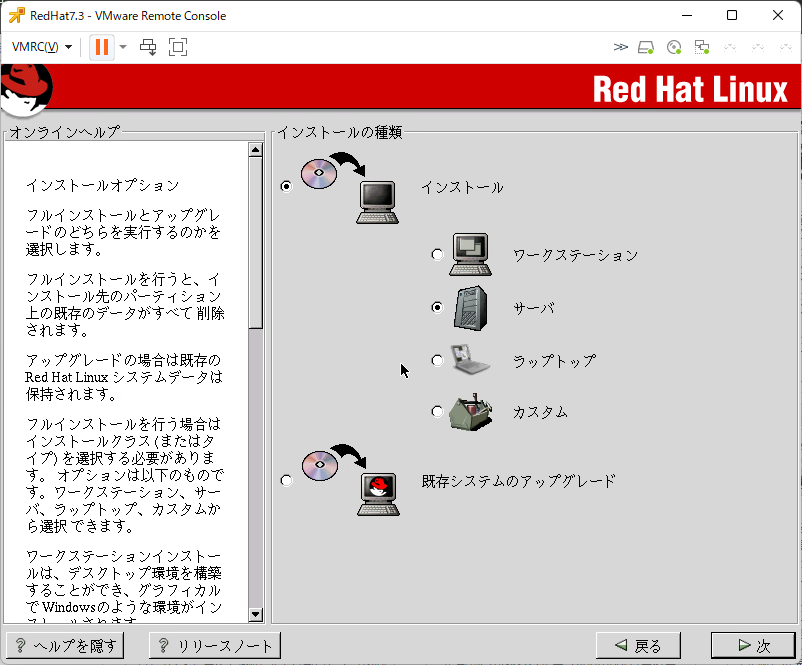Open the dropdown arrow next to pause
This screenshot has height=665, width=802.
click(123, 47)
